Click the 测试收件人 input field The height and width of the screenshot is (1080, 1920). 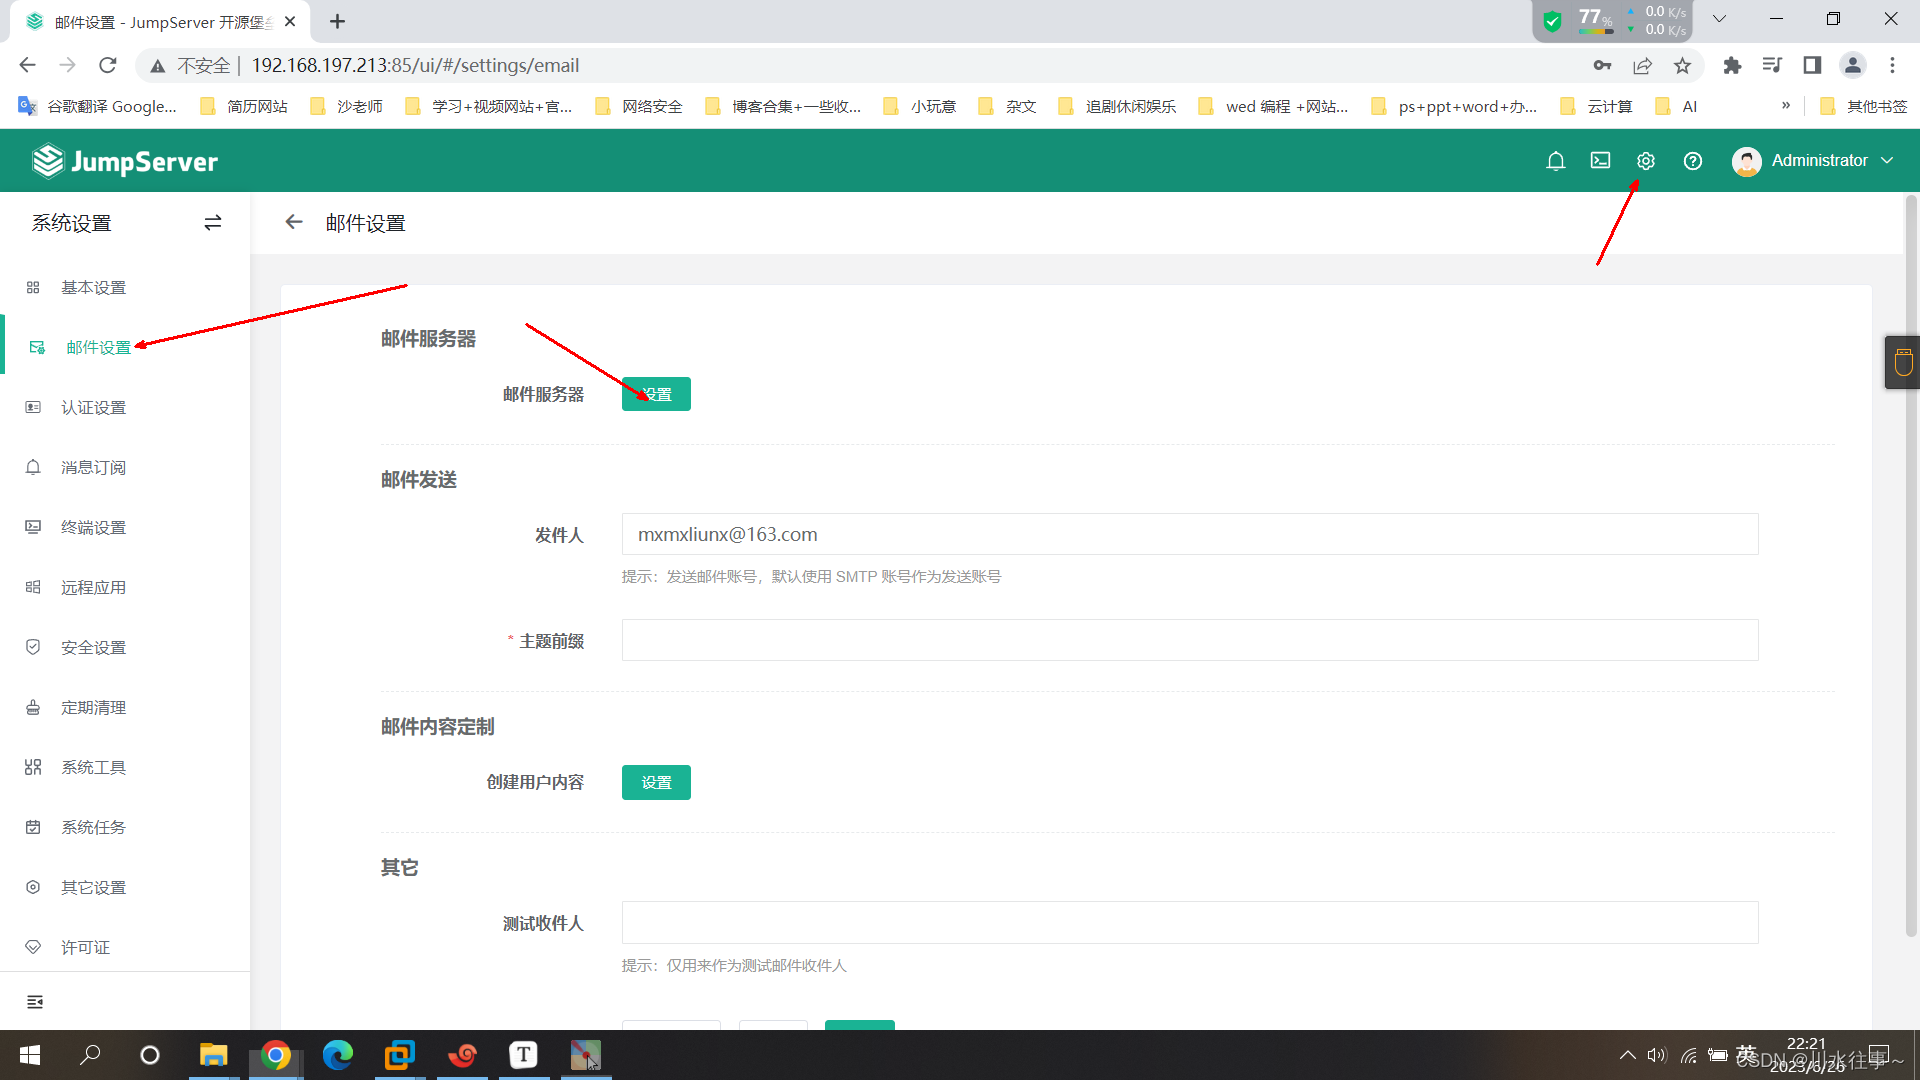[1189, 922]
